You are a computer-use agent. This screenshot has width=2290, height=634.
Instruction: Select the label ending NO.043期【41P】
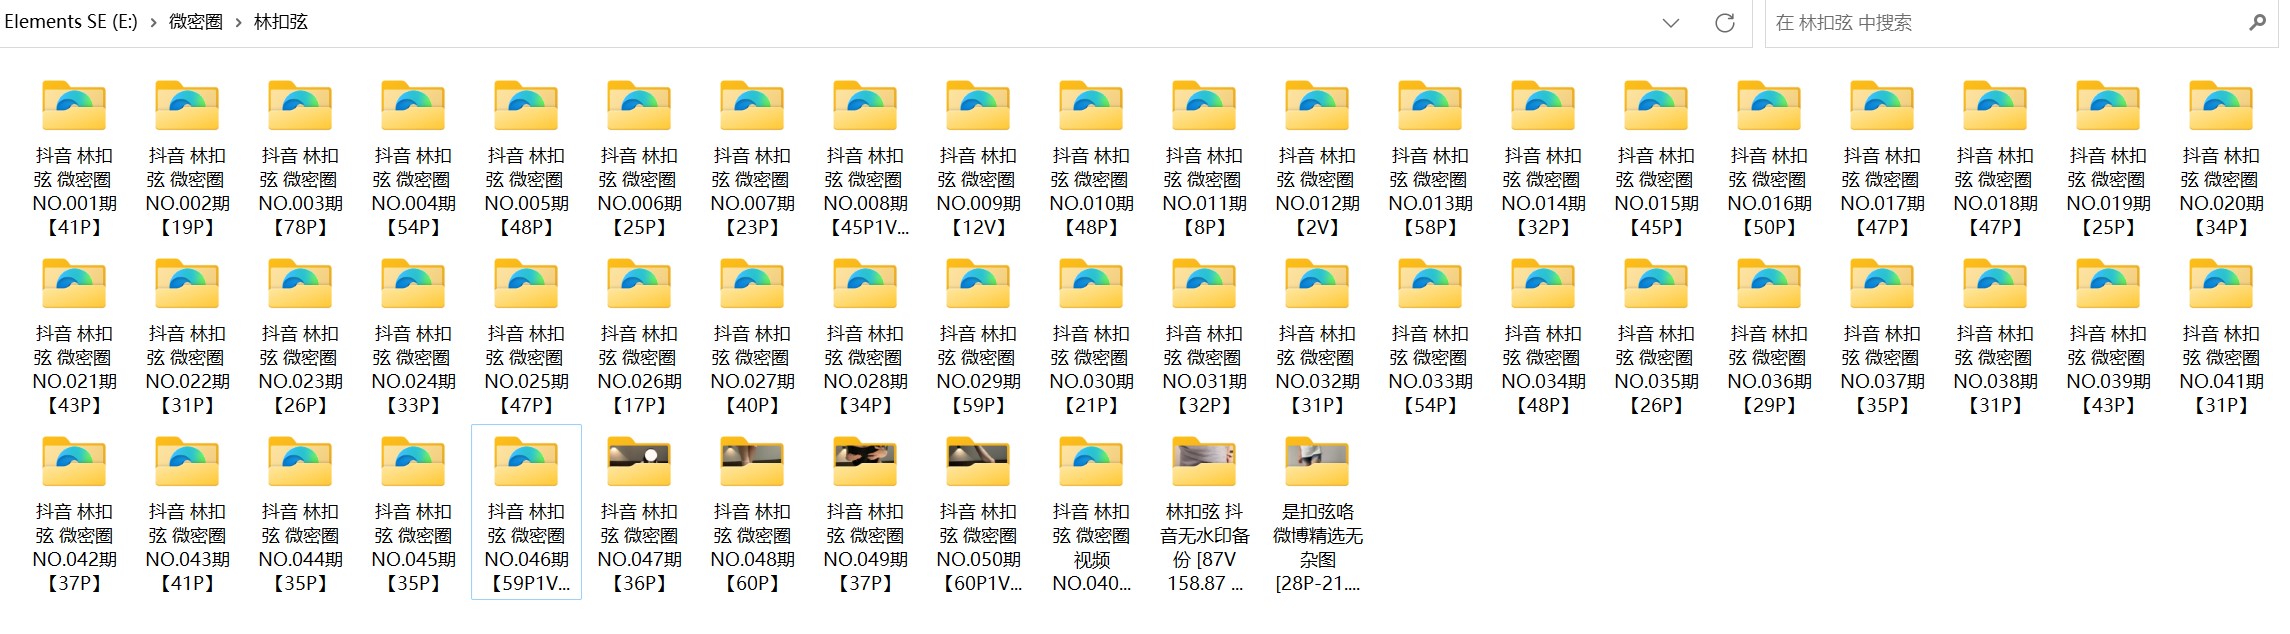pyautogui.click(x=188, y=548)
